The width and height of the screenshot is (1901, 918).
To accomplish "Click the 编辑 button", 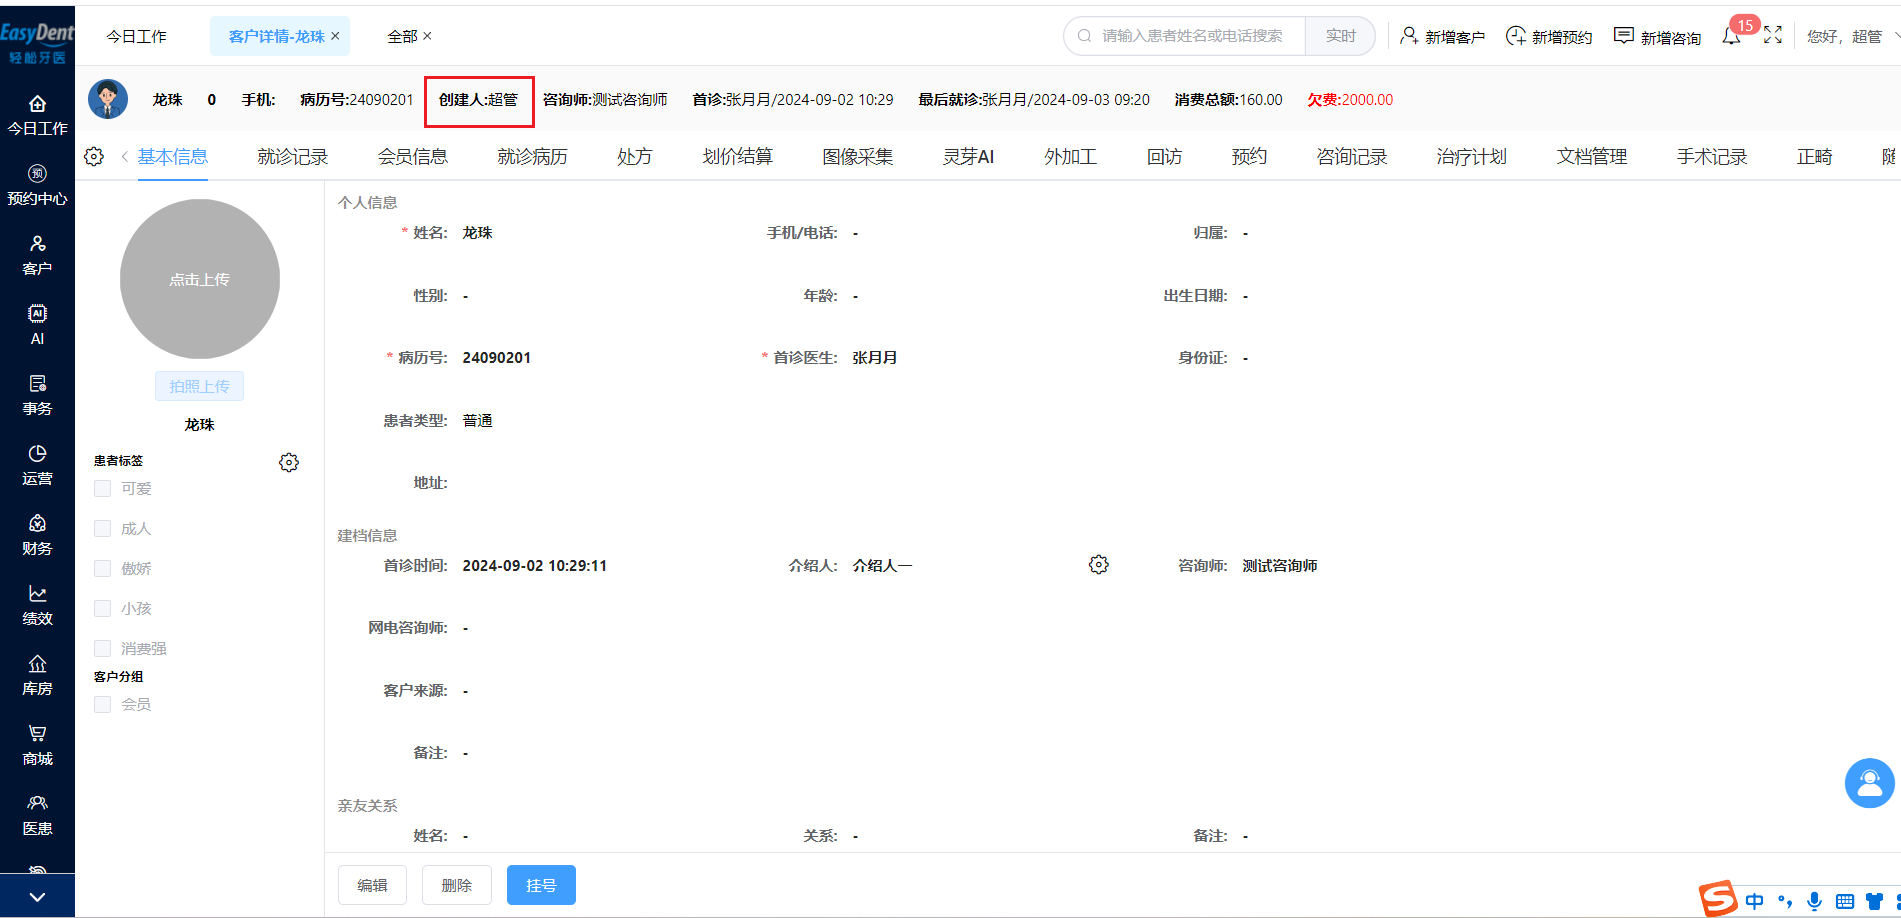I will pyautogui.click(x=372, y=885).
